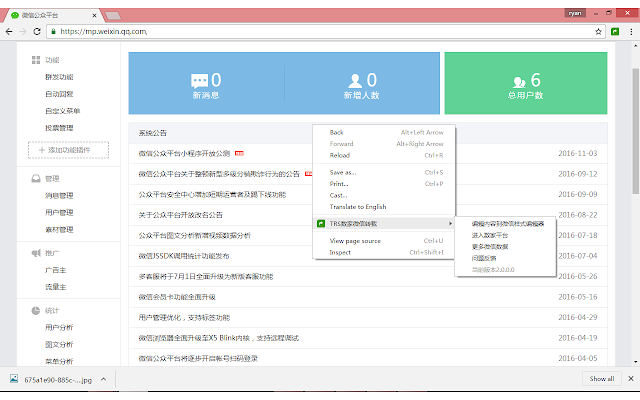Close the downloads bar with the X
The height and width of the screenshot is (400, 640).
(631, 378)
